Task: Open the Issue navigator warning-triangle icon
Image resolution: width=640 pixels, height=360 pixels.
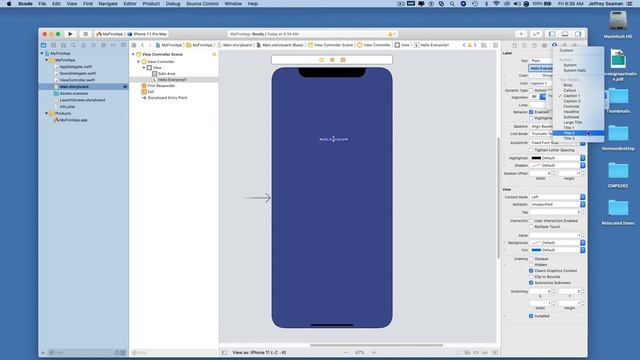Action: pos(83,45)
